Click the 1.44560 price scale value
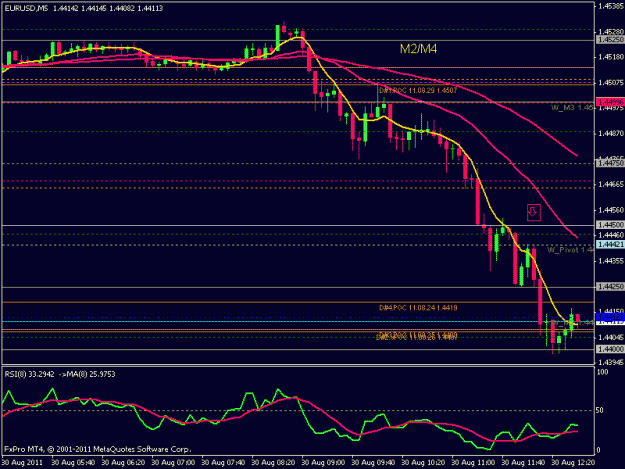Viewport: 625px width, 469px height. tap(611, 210)
